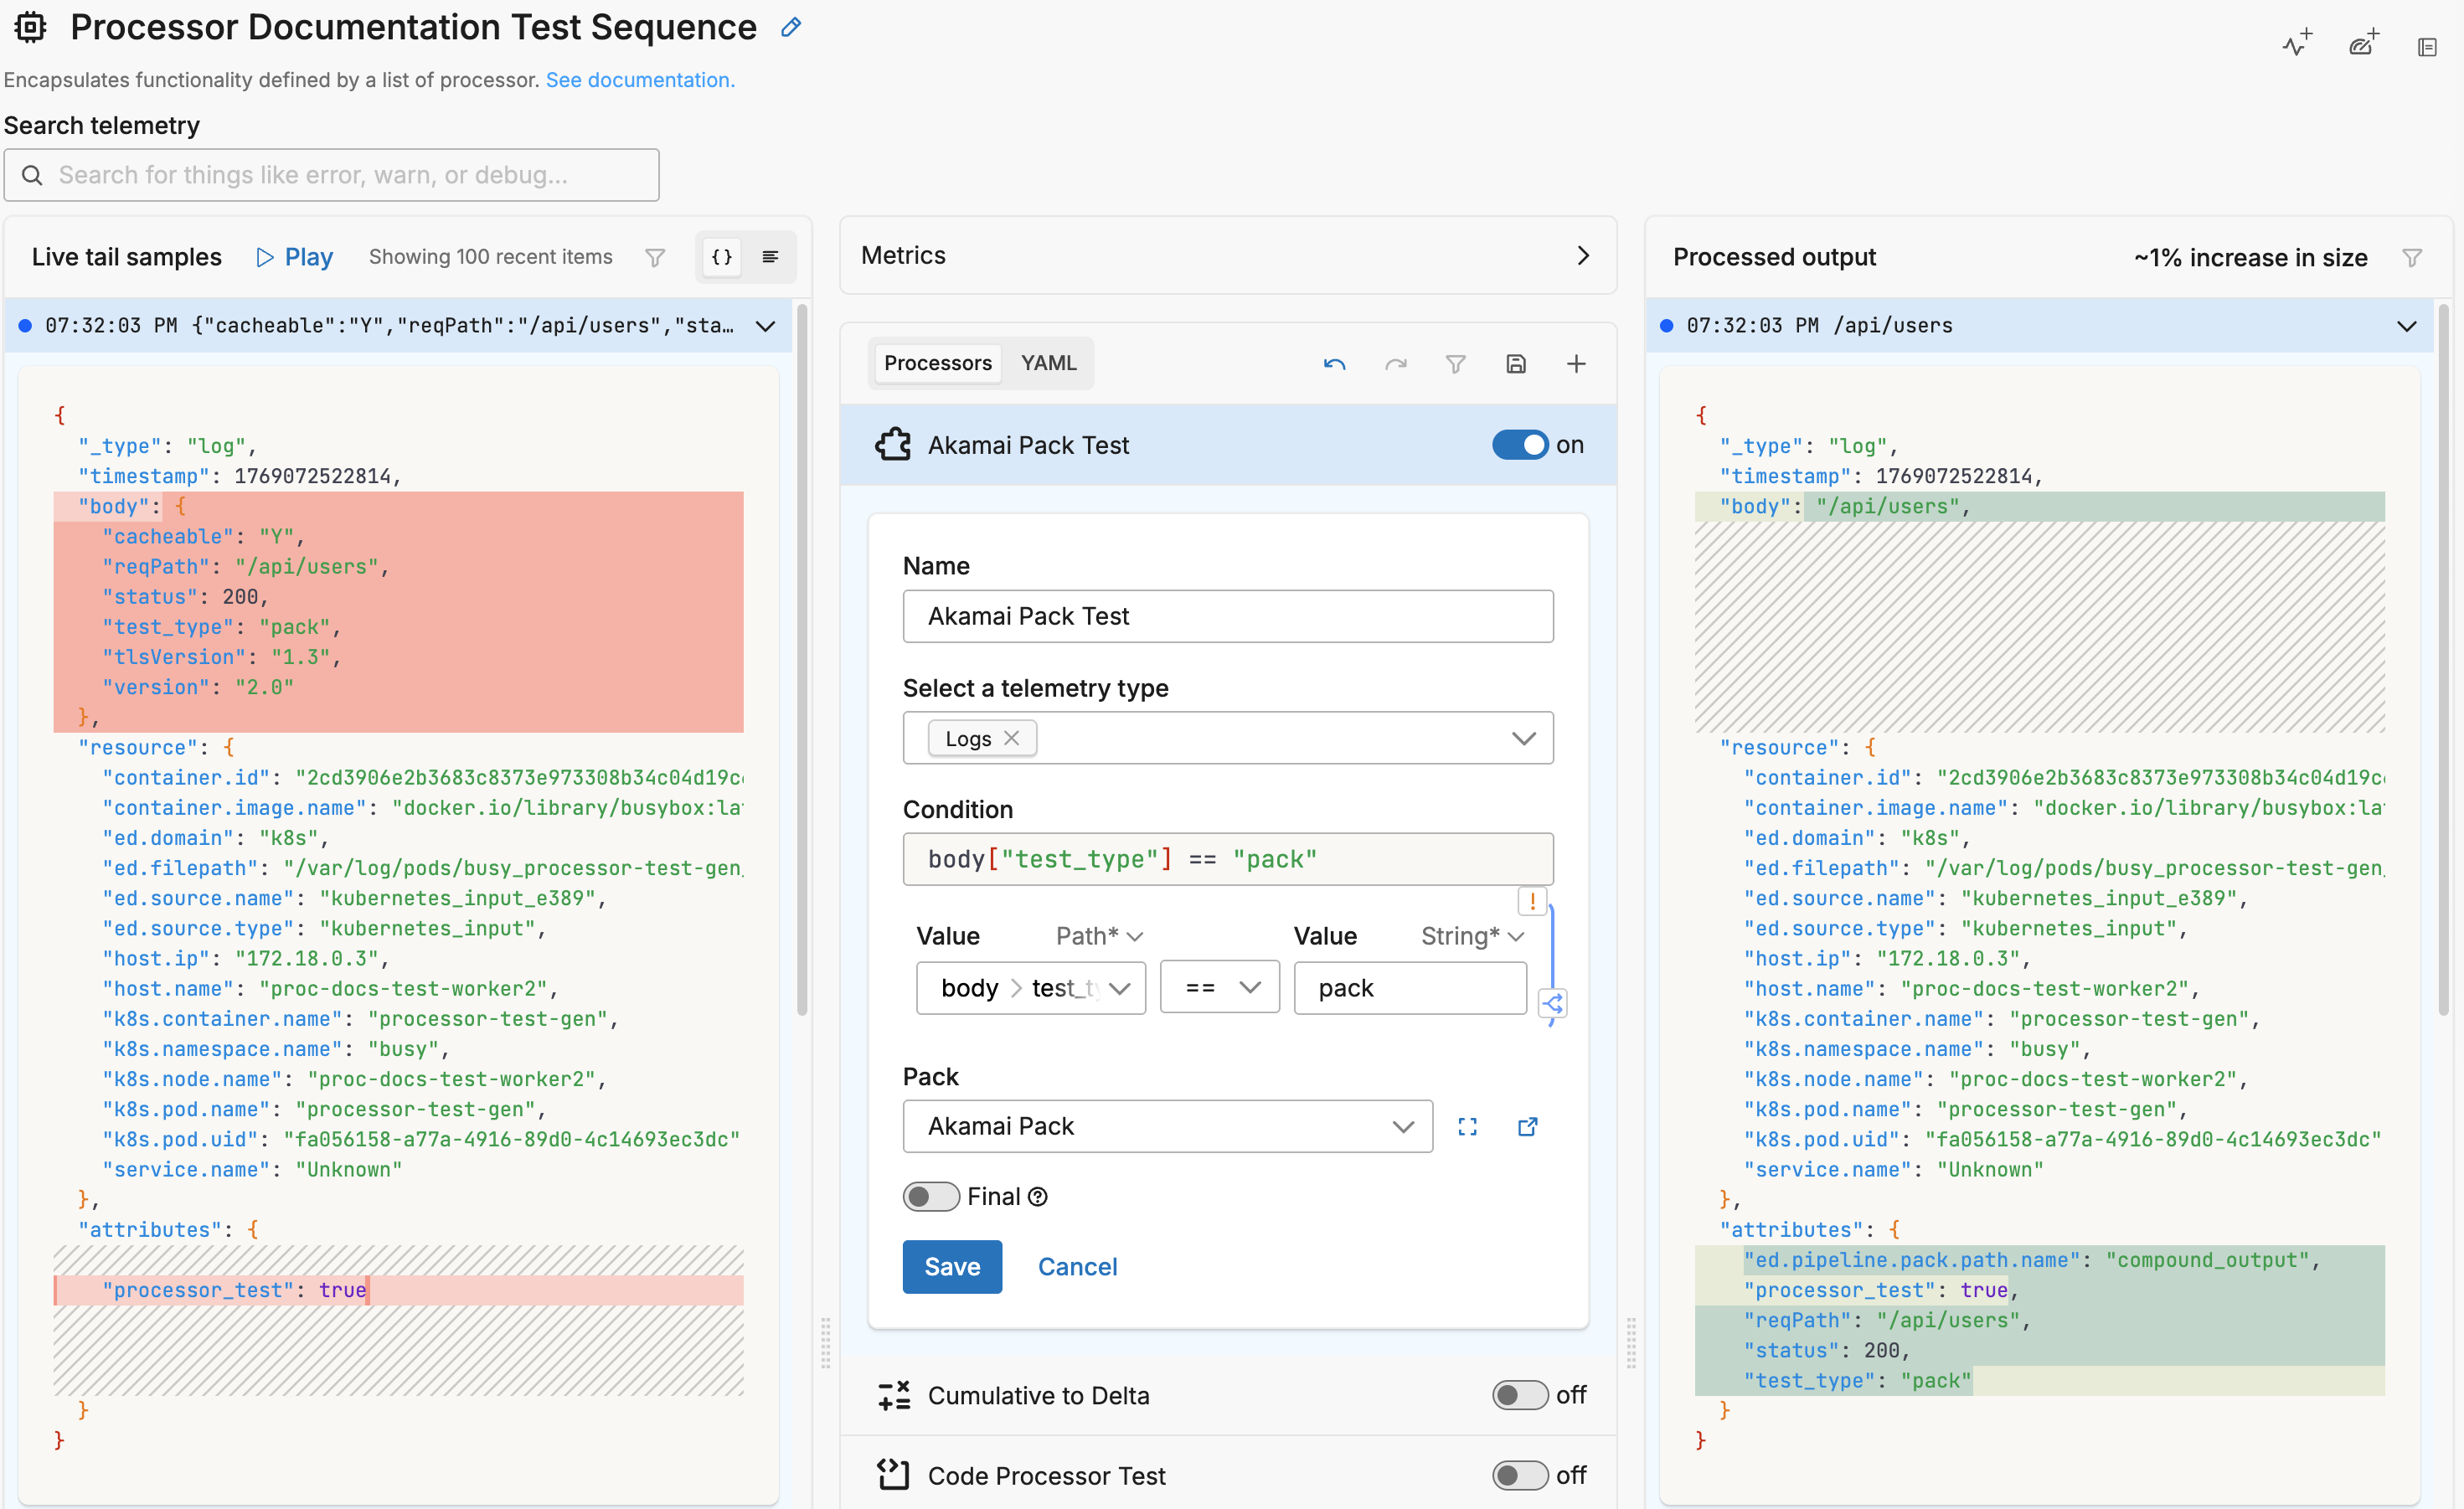The image size is (2464, 1509).
Task: Open the Akamai Pack in a new view
Action: [x=1527, y=1126]
